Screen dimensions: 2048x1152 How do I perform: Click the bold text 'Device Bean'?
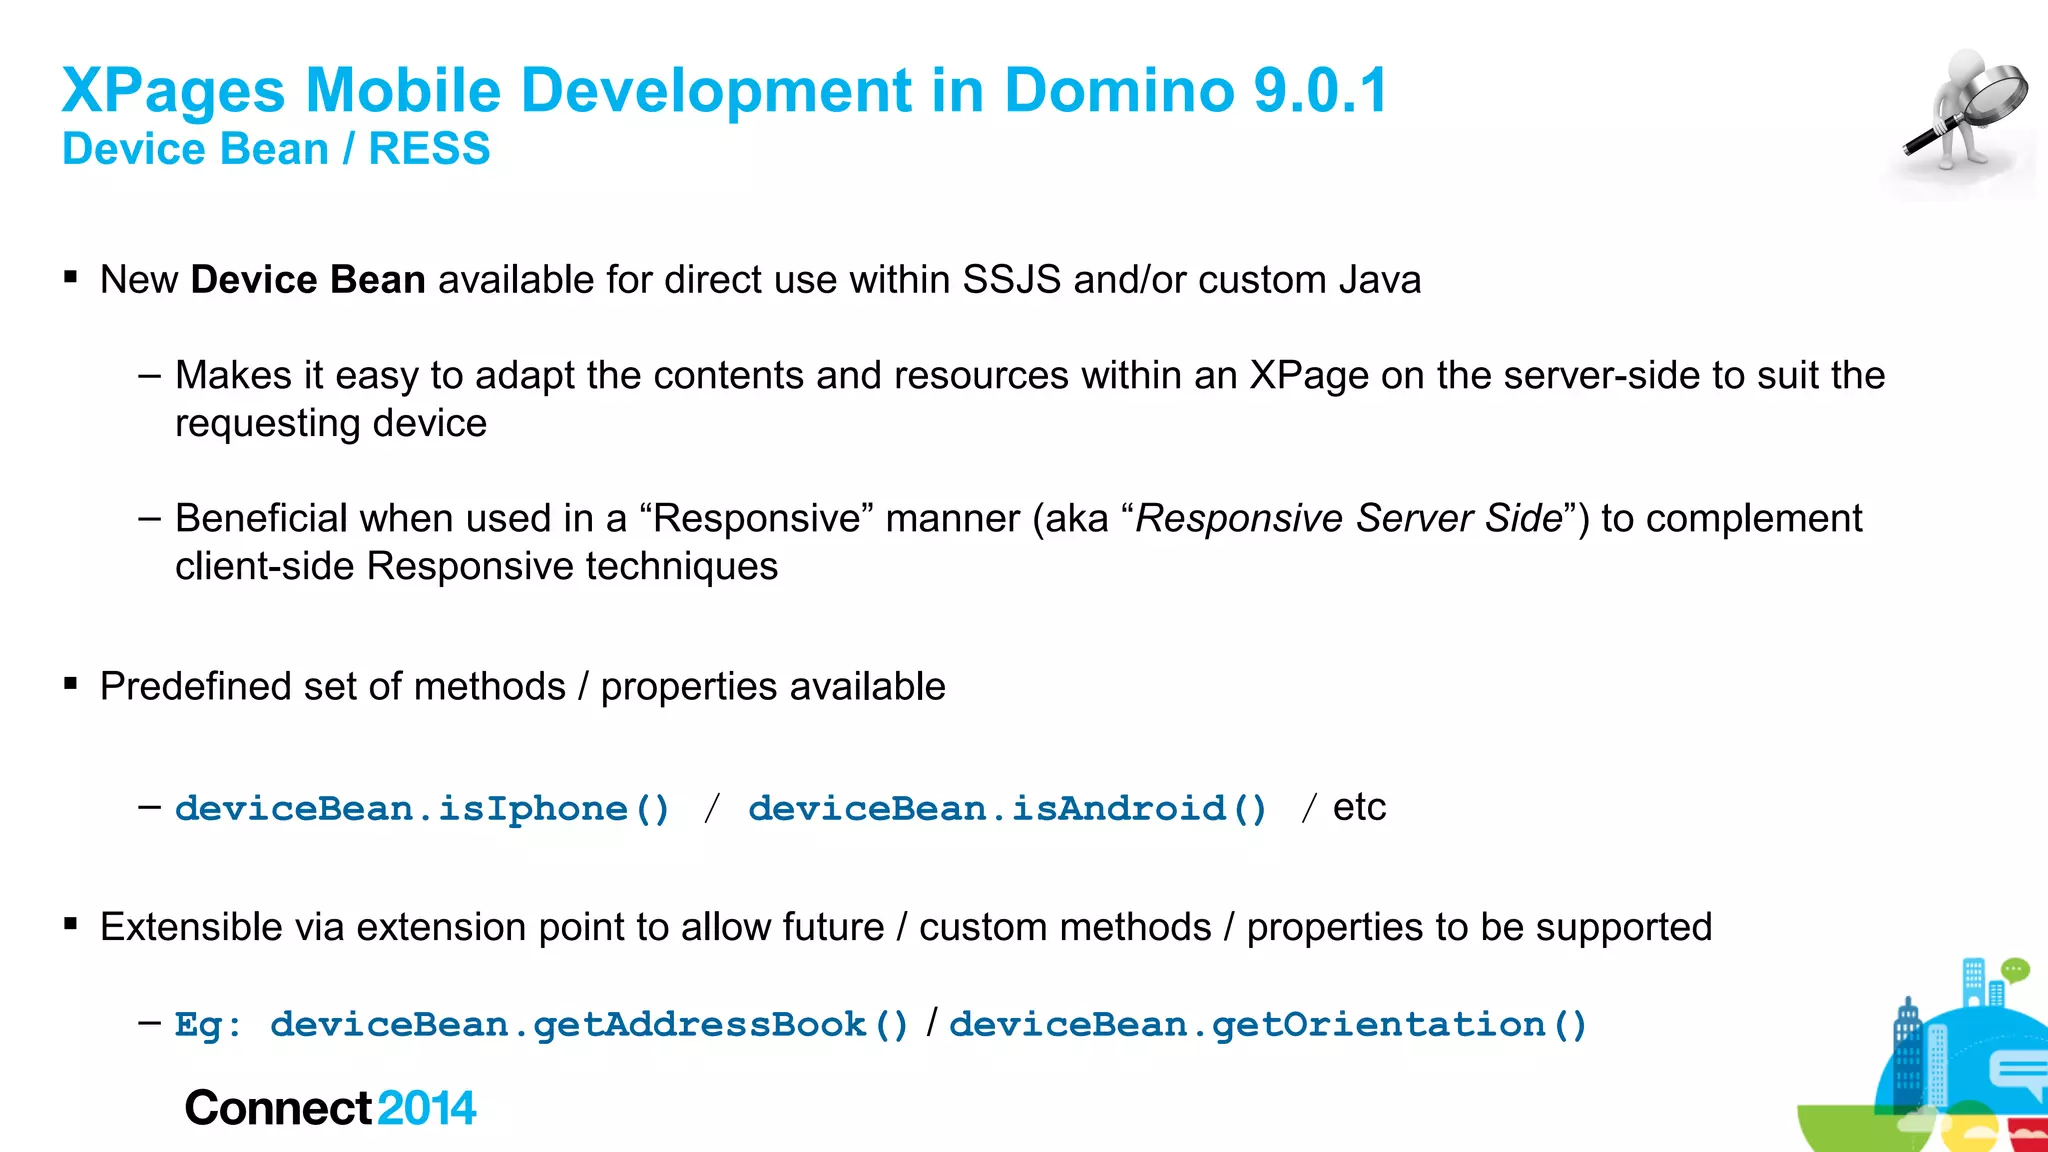308,280
